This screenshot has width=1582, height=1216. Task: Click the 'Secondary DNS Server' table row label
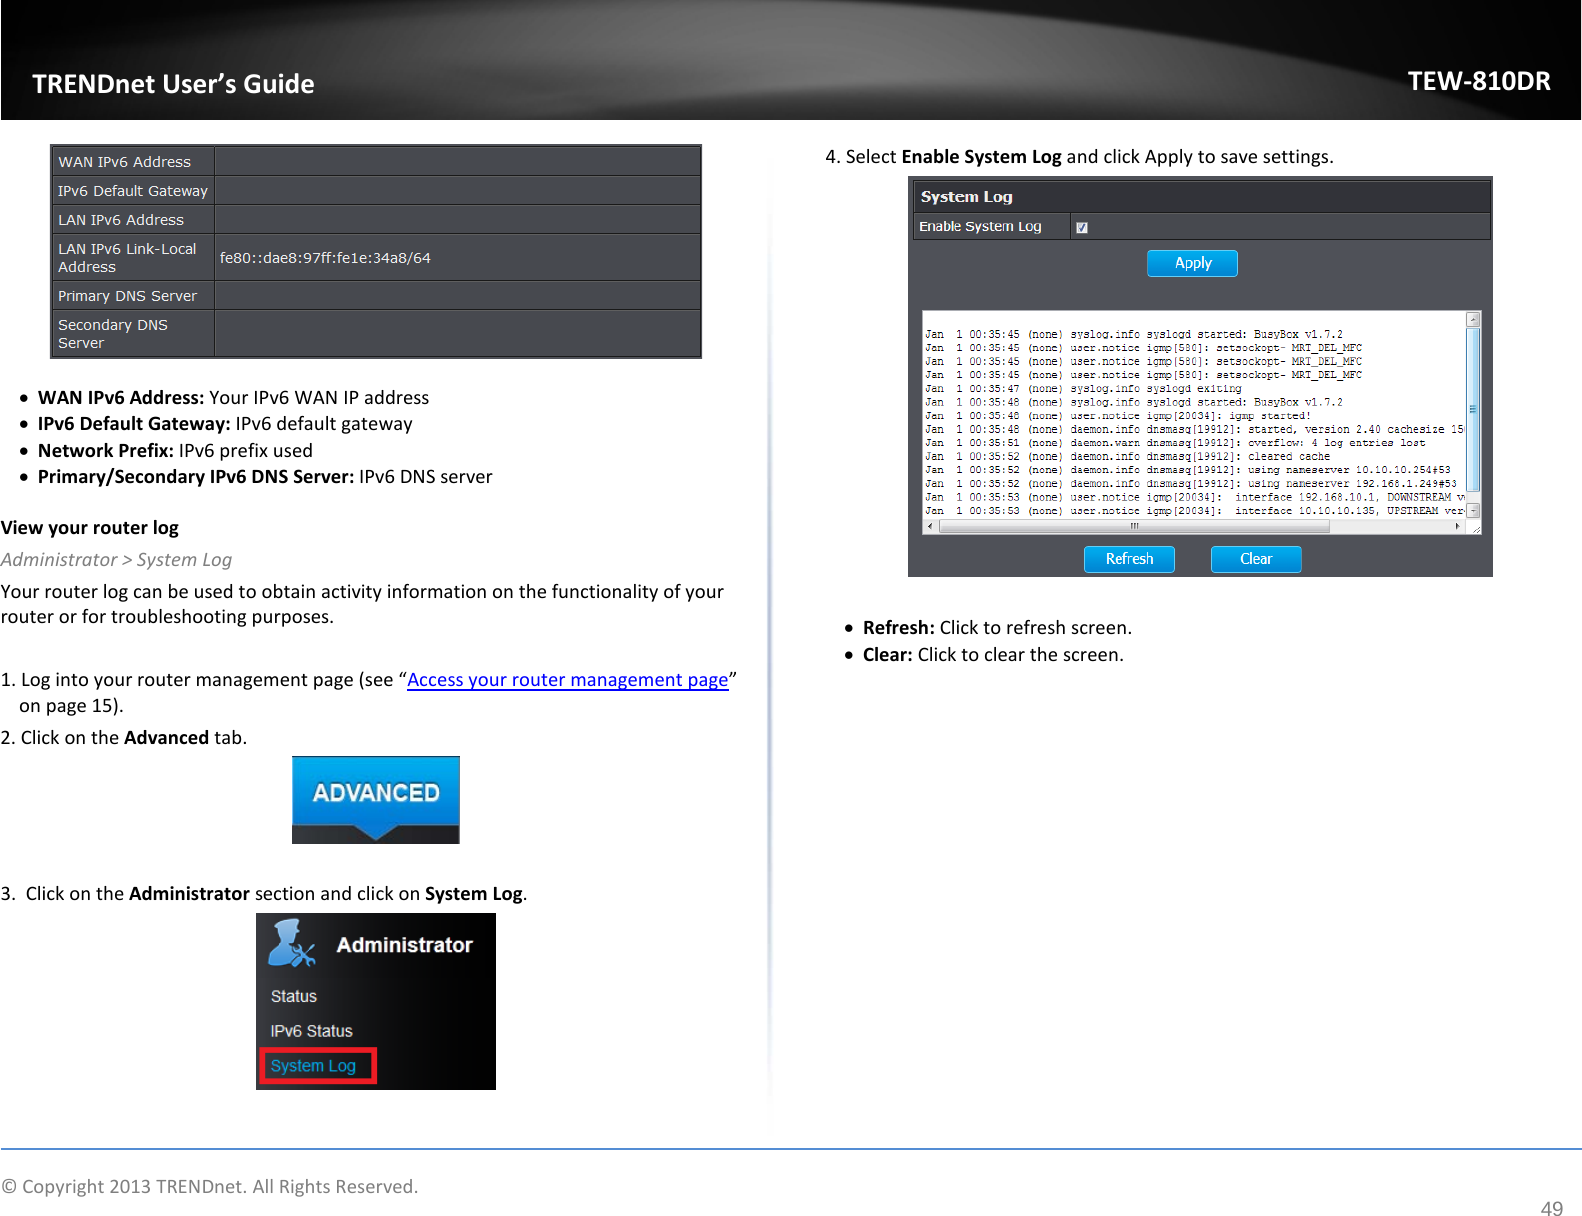[x=112, y=334]
